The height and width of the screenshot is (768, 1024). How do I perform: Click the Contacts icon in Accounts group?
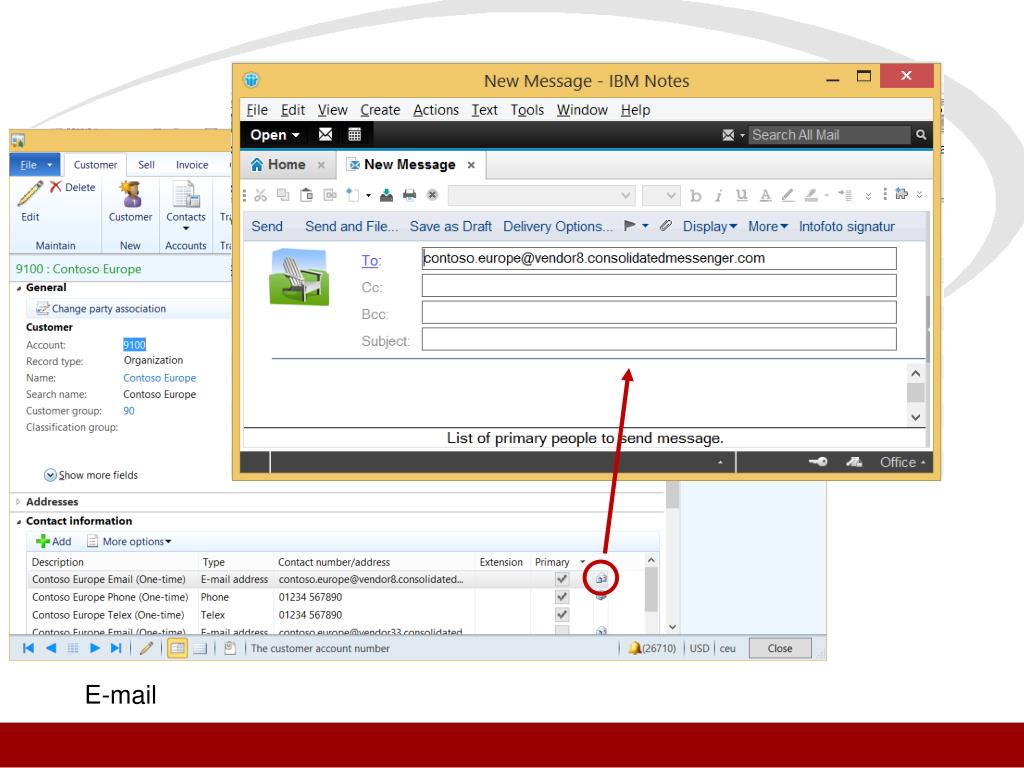[x=186, y=194]
